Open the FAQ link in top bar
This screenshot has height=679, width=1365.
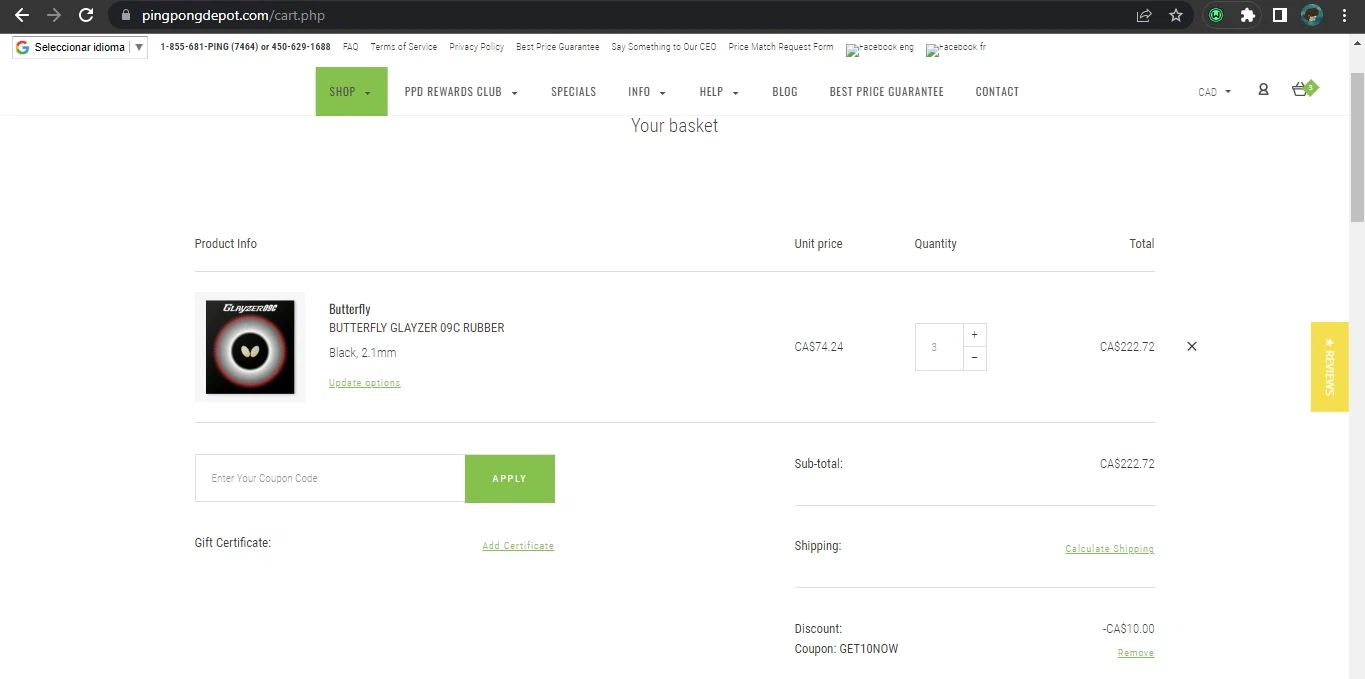point(350,47)
